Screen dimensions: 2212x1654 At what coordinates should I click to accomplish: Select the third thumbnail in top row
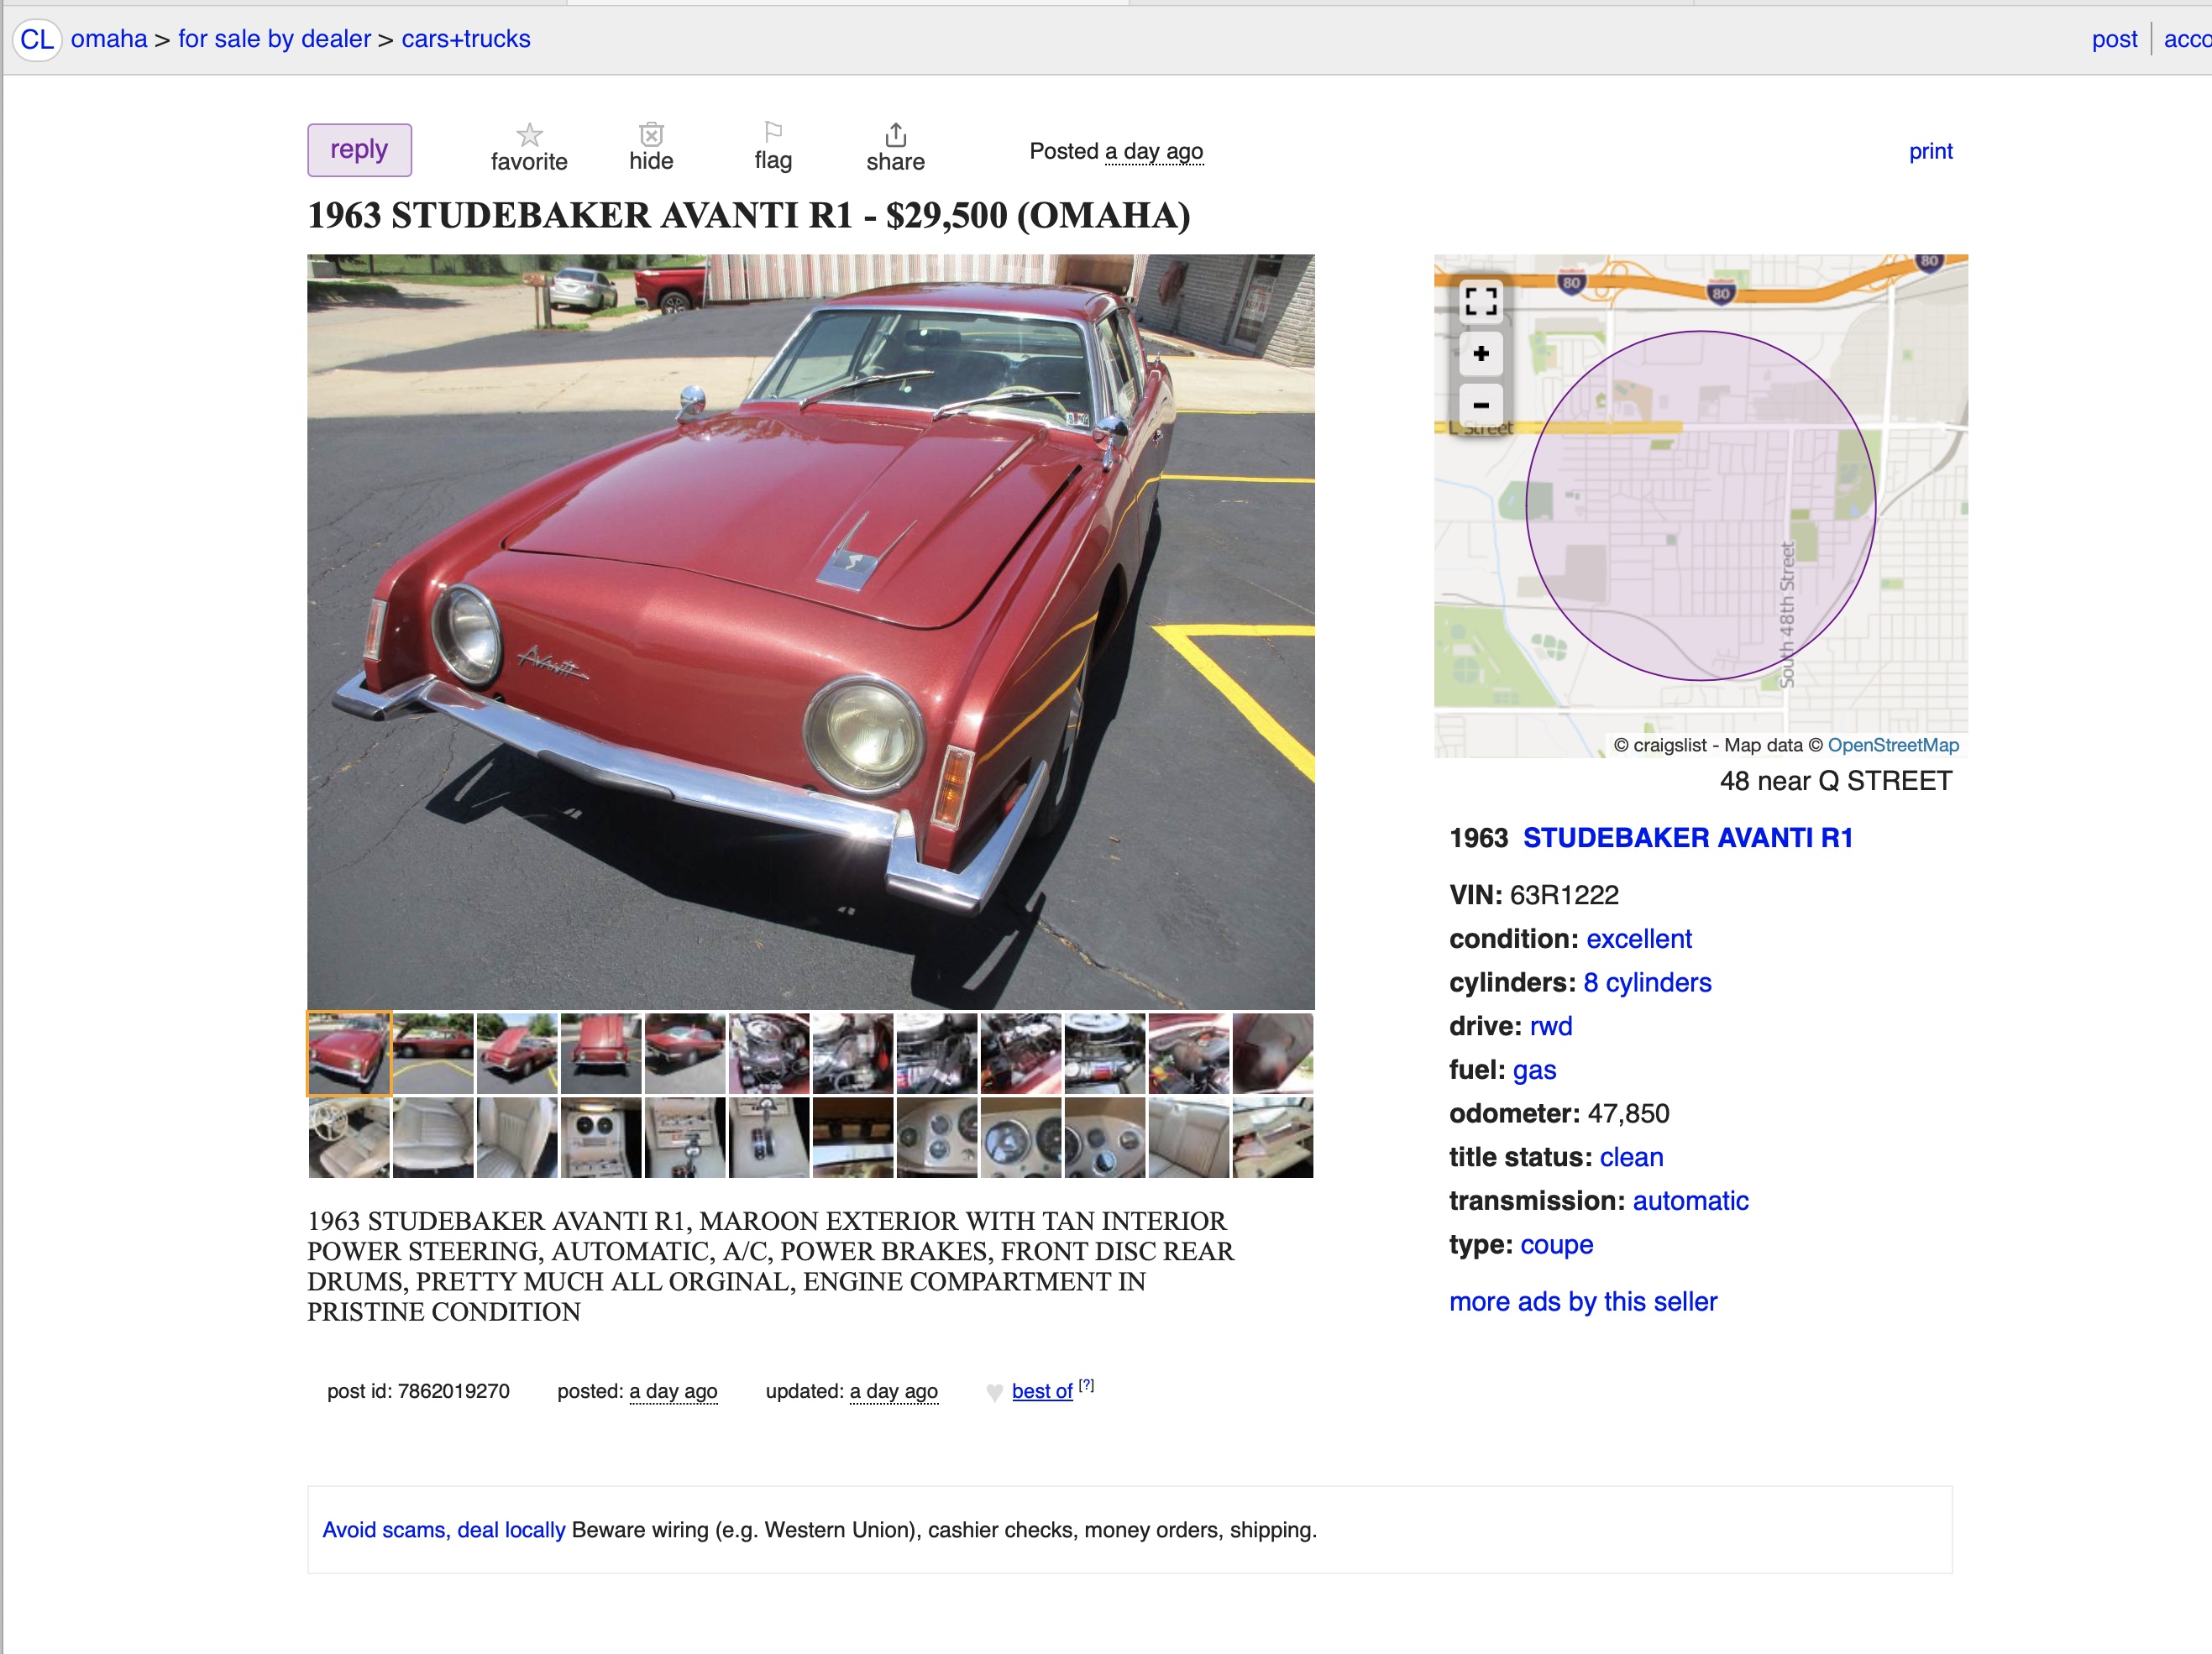(517, 1053)
